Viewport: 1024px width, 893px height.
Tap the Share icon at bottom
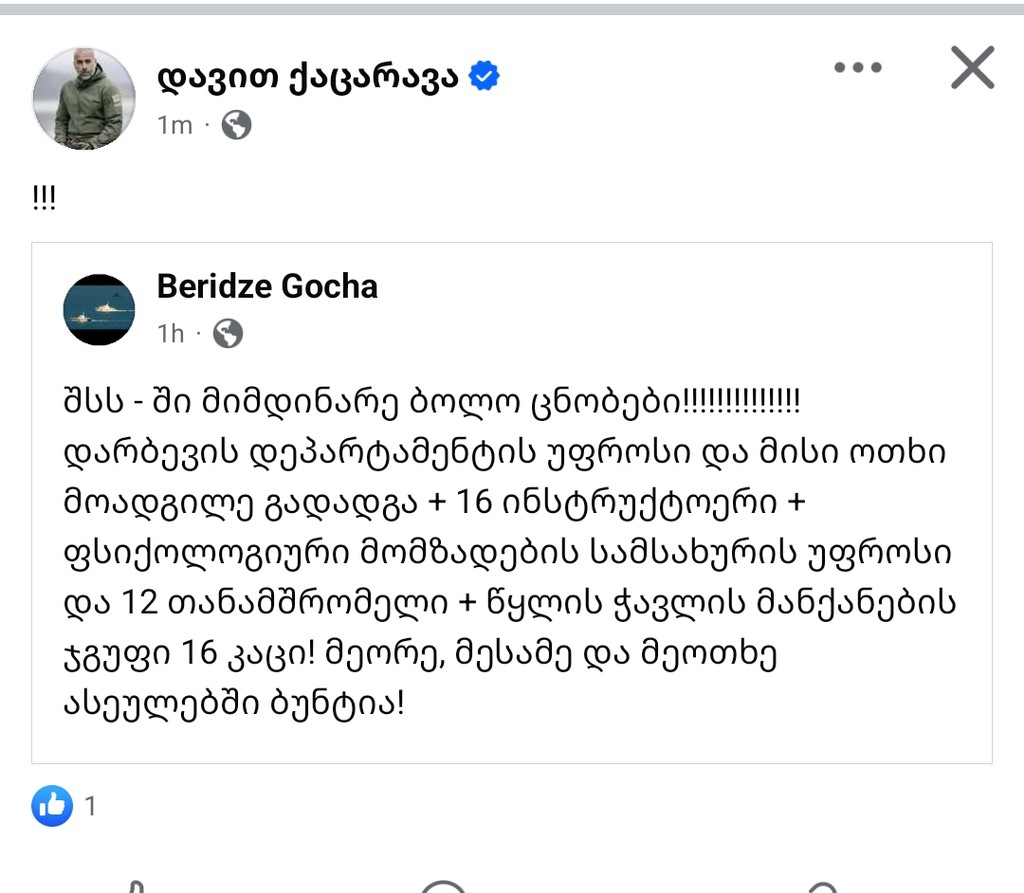pos(820,886)
